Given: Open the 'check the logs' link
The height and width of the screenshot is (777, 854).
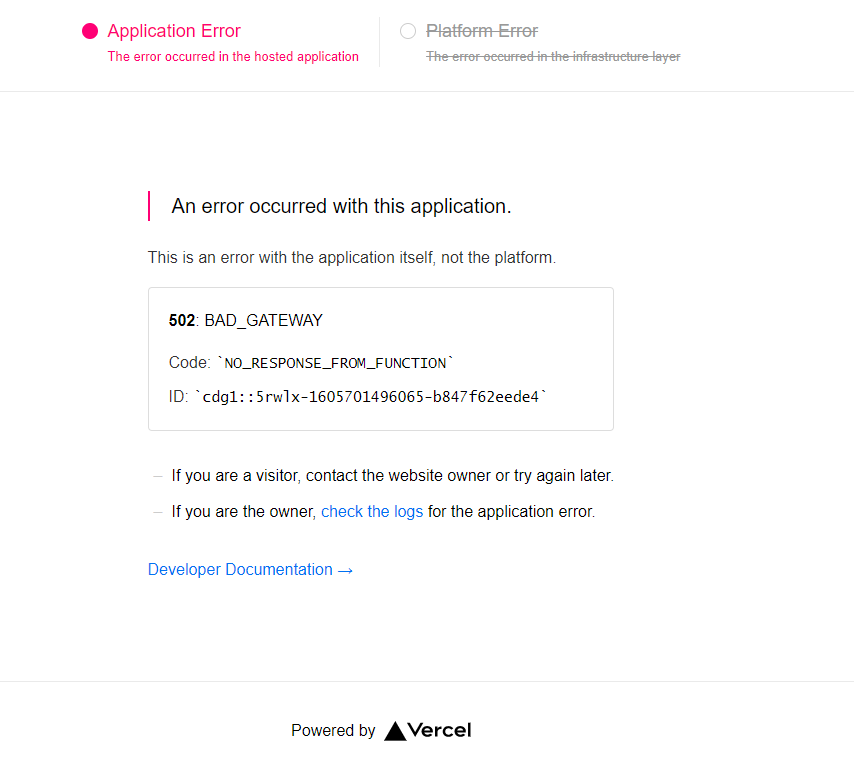Looking at the screenshot, I should point(372,511).
